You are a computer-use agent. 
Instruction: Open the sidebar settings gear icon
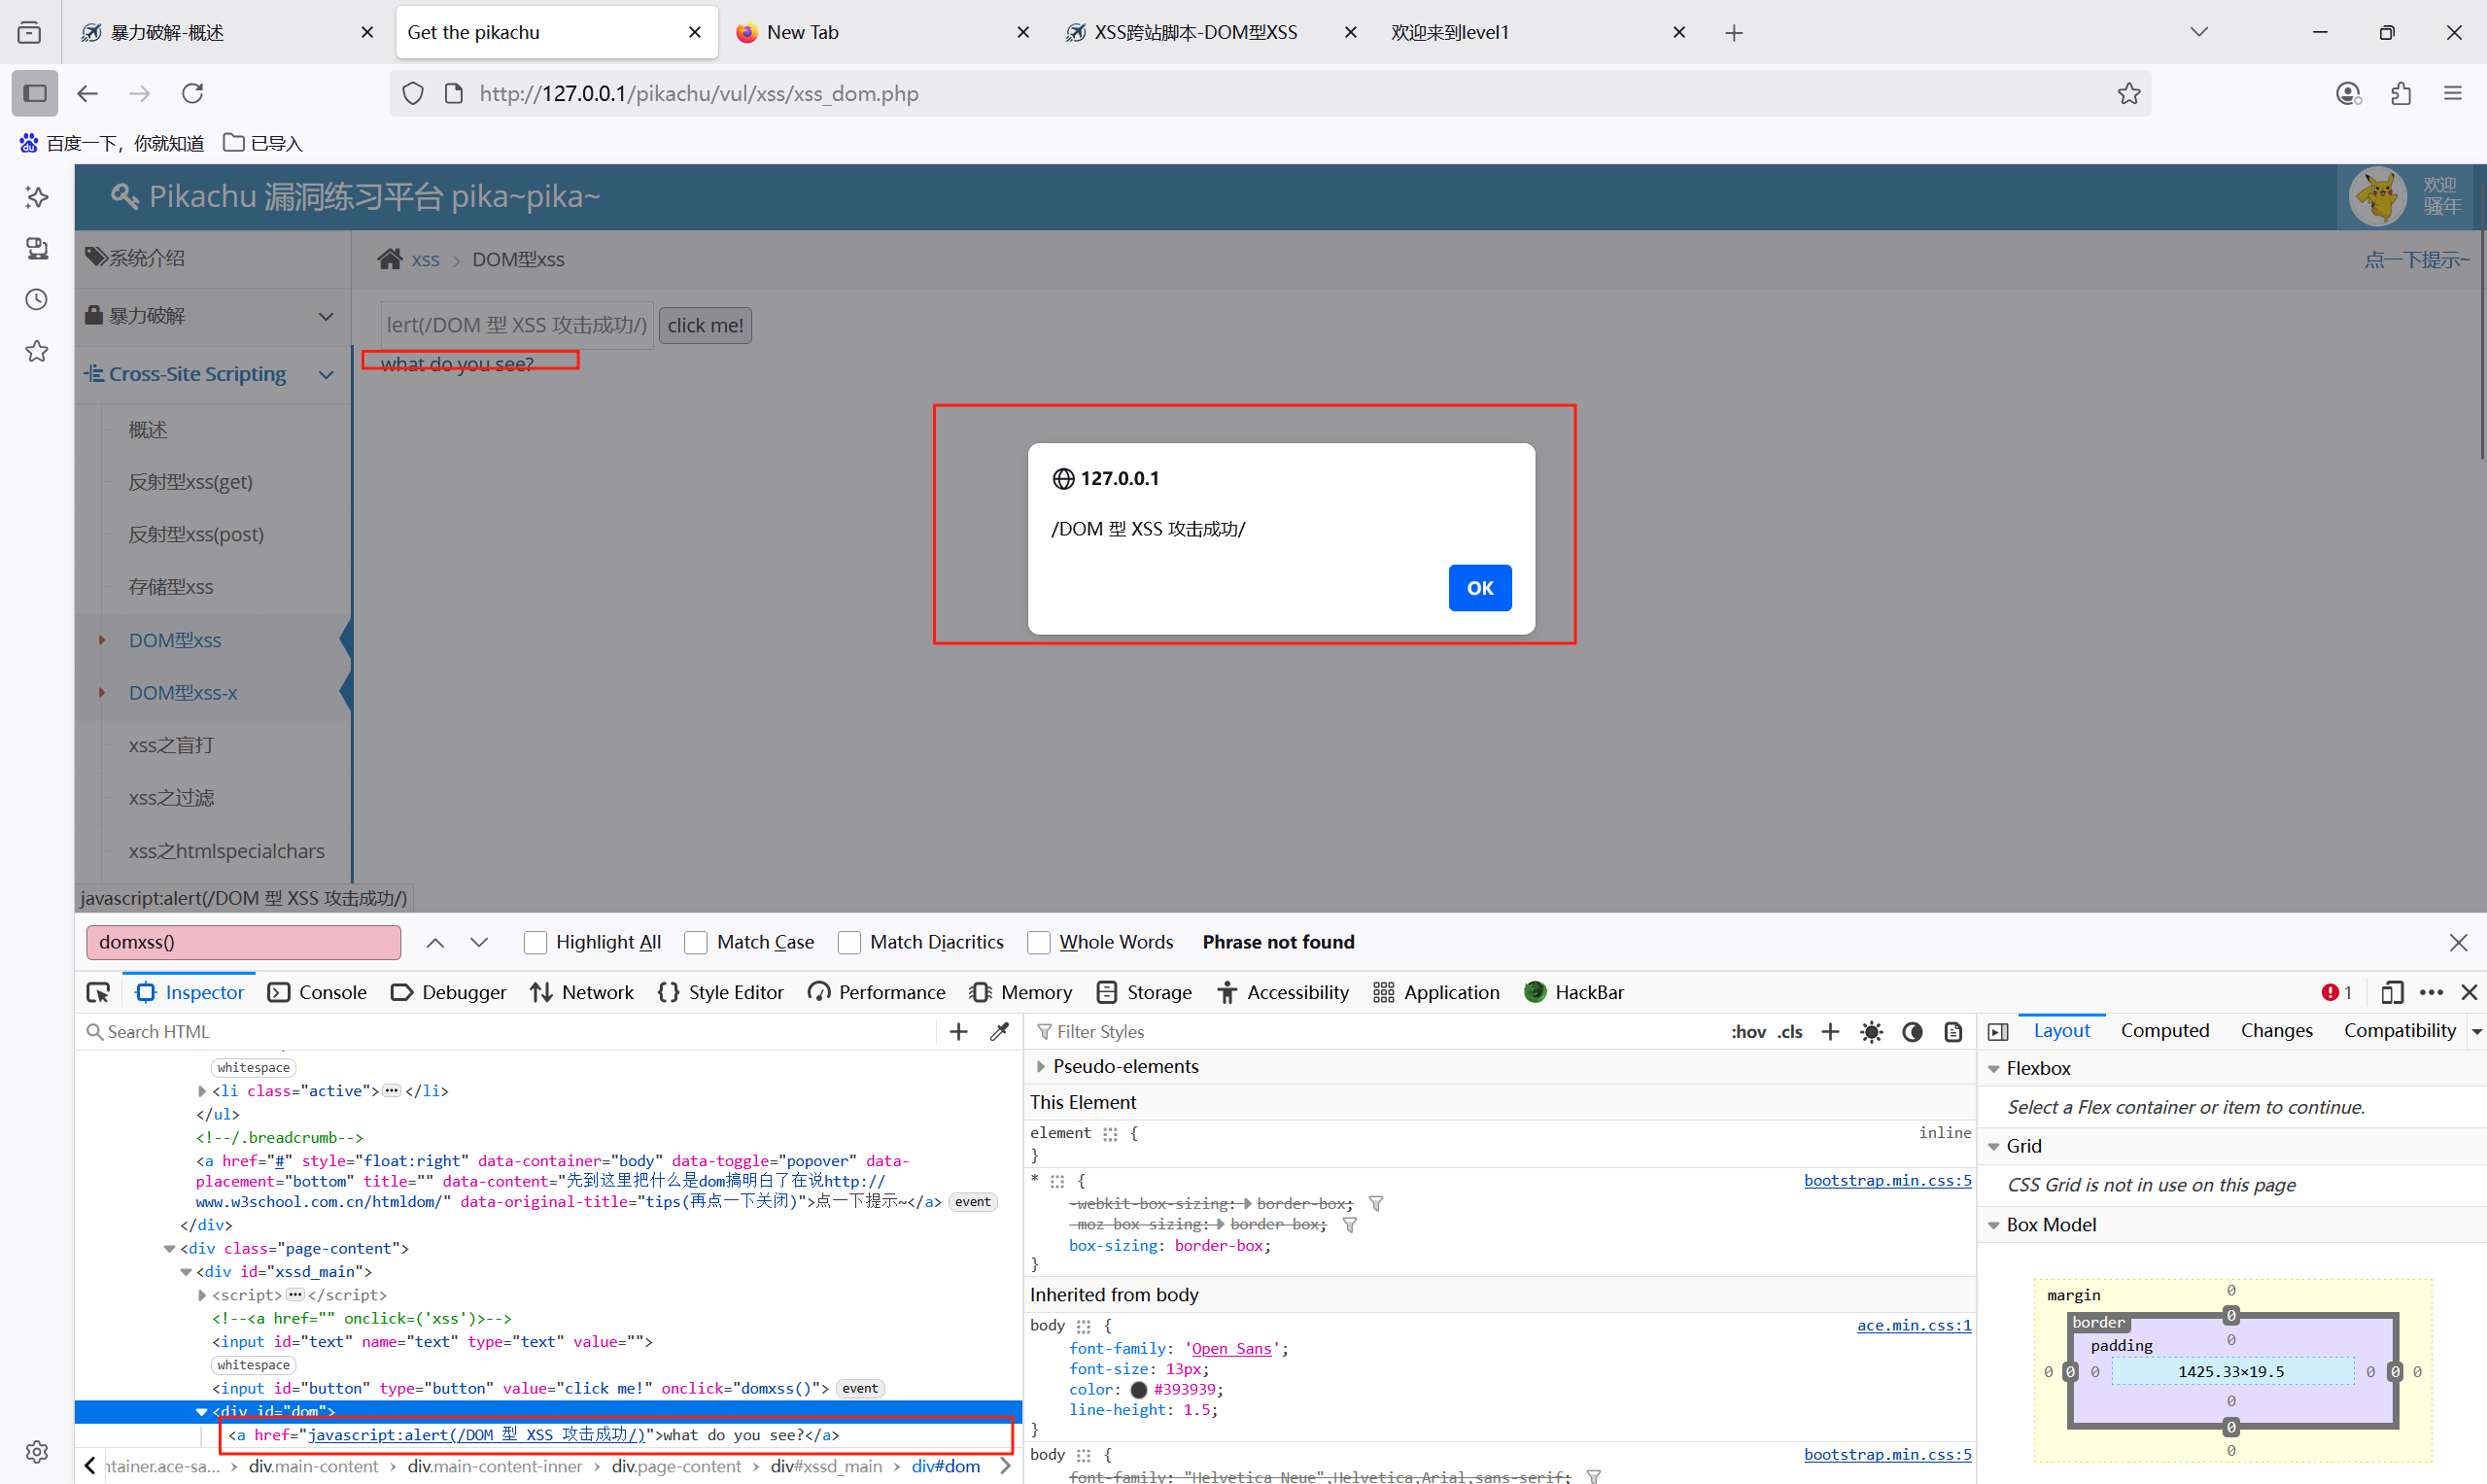pyautogui.click(x=37, y=1451)
